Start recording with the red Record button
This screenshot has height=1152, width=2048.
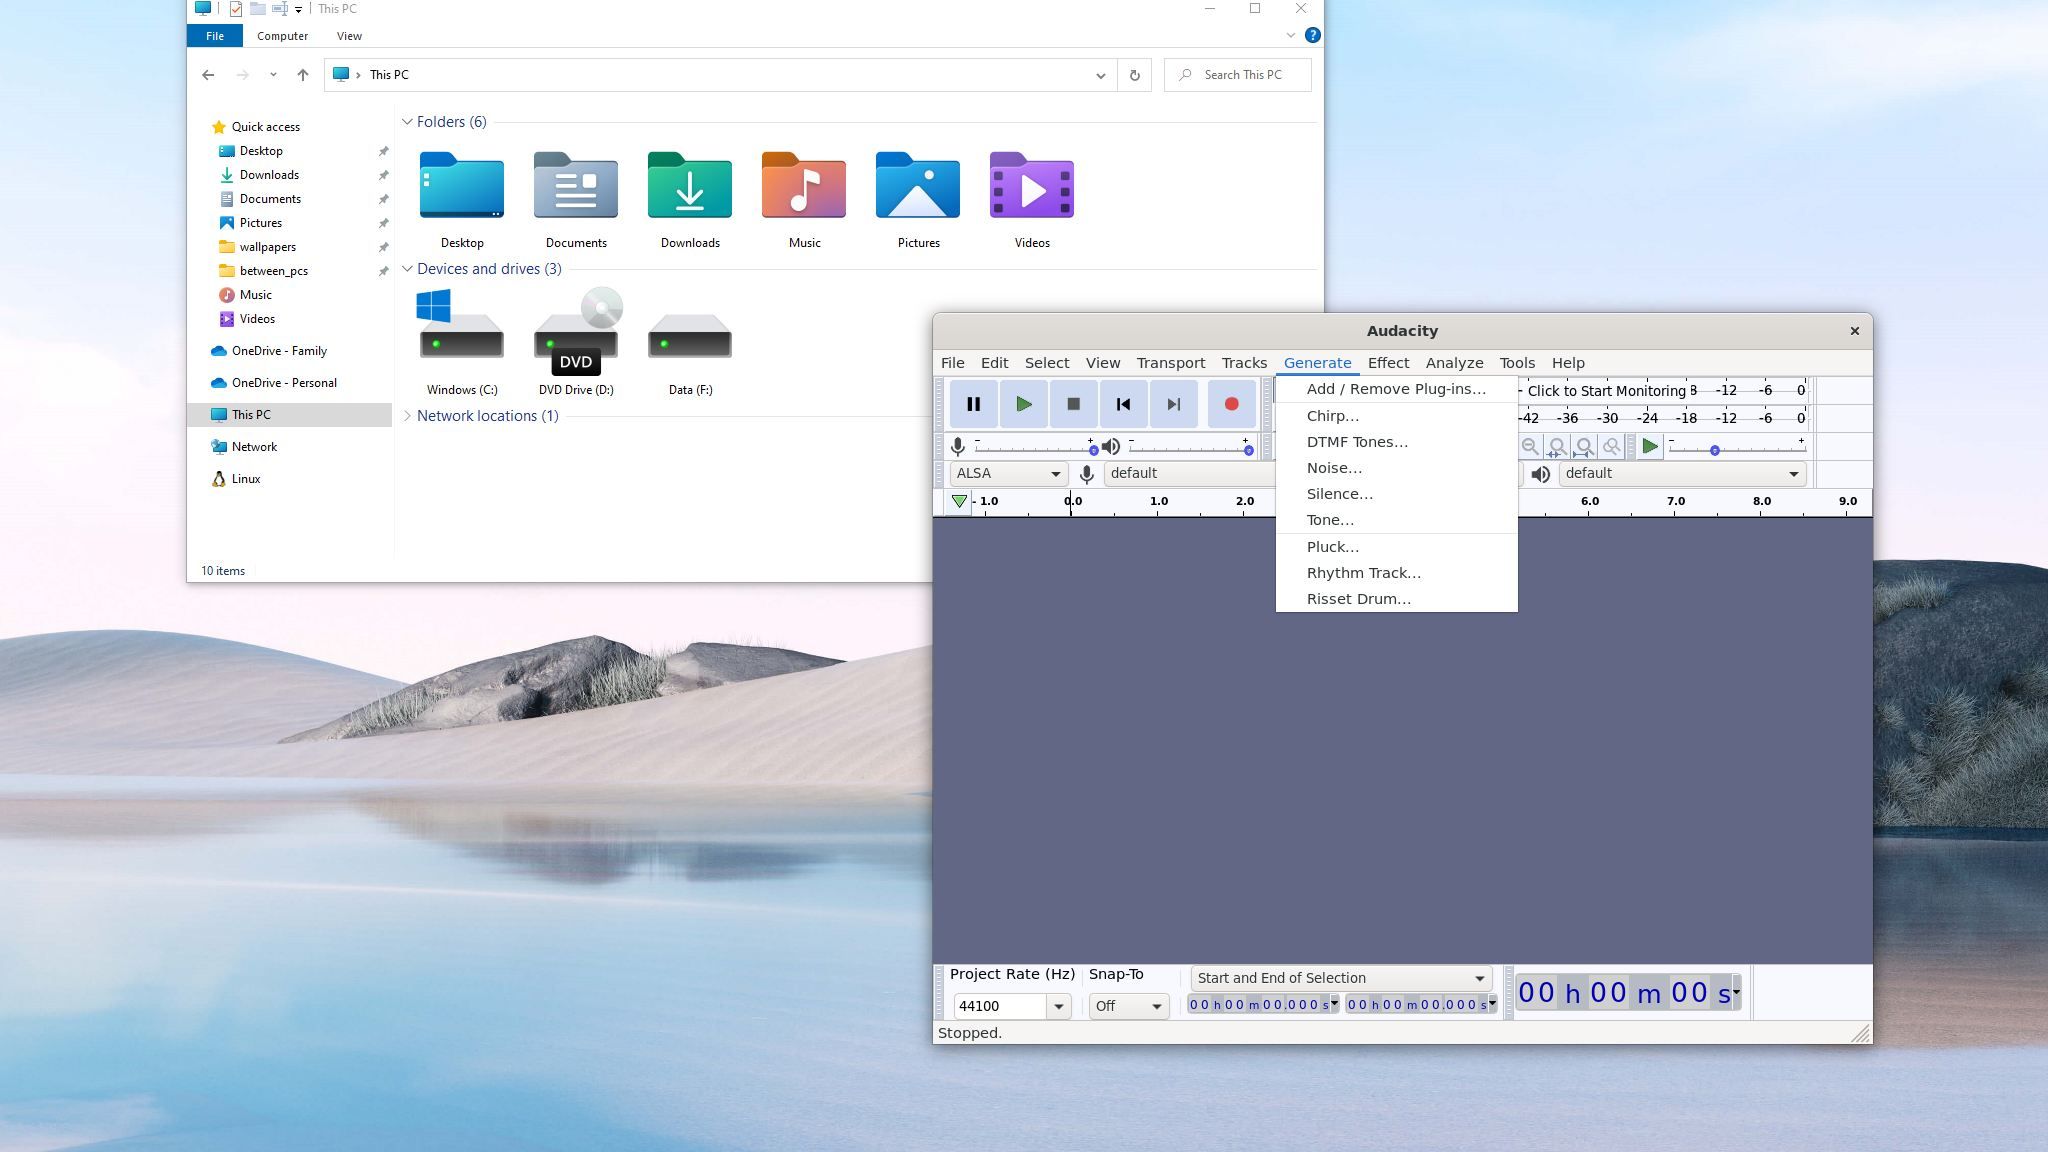1231,404
